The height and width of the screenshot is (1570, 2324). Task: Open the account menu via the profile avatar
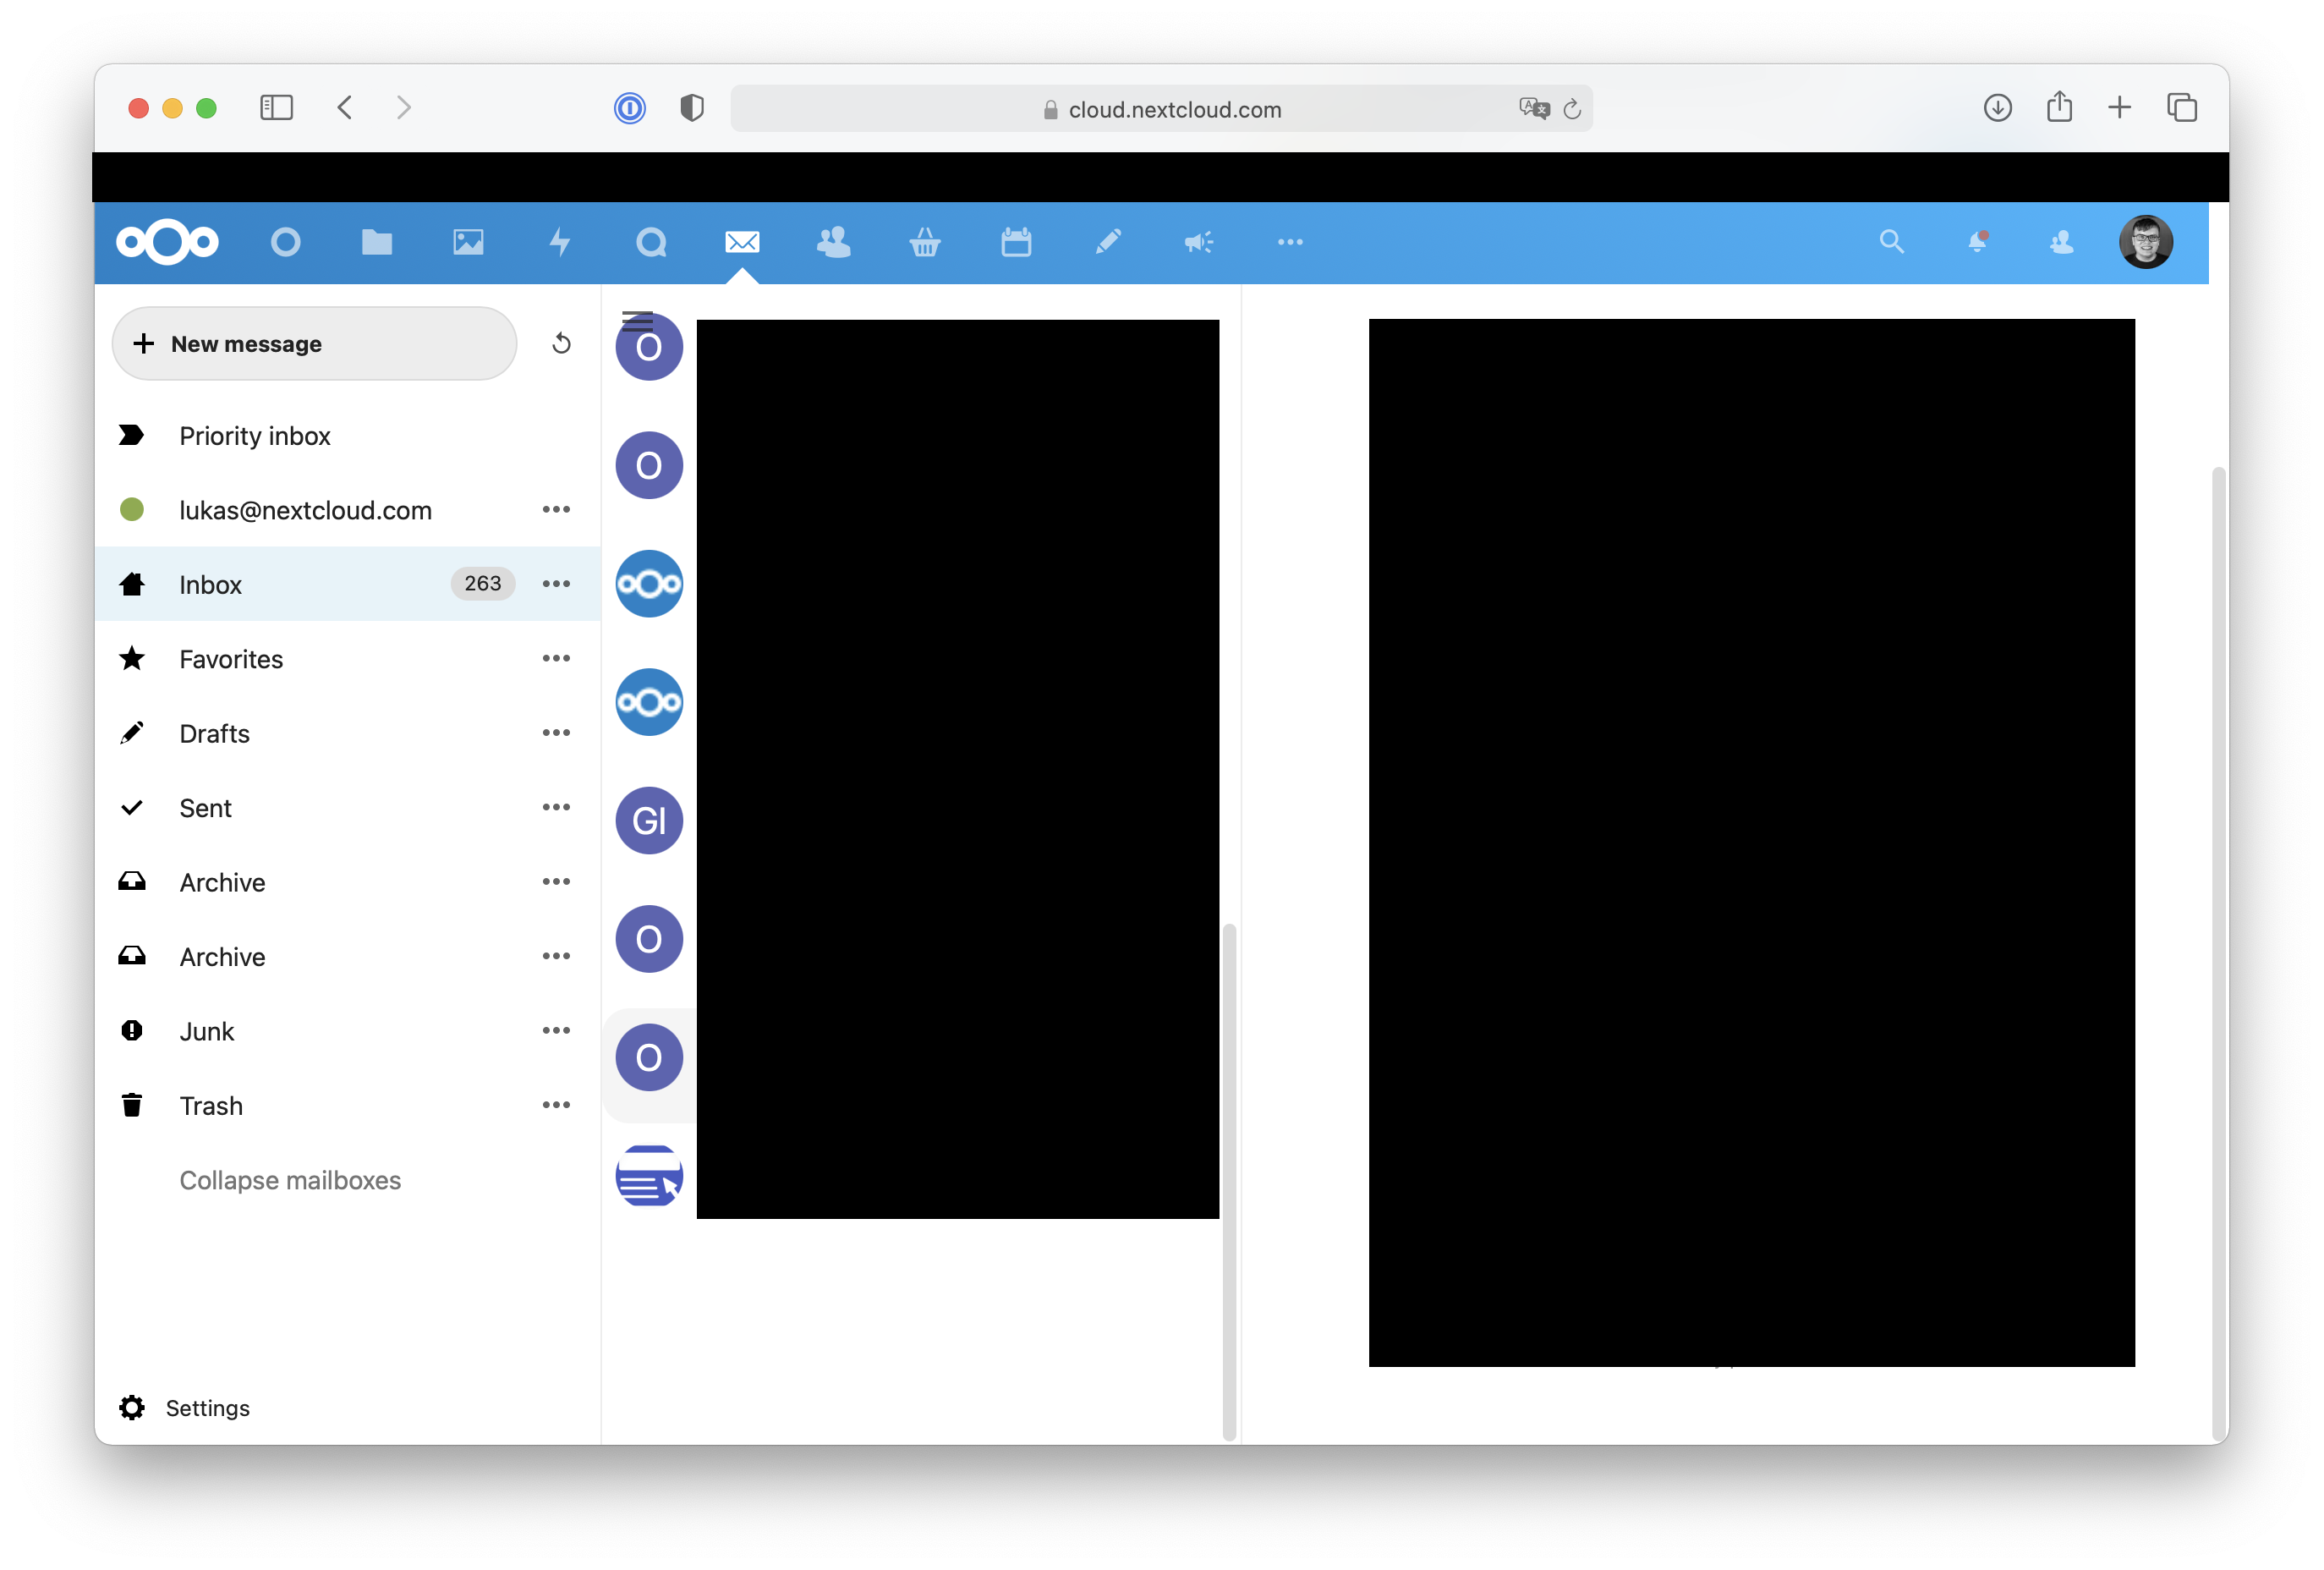[x=2146, y=242]
